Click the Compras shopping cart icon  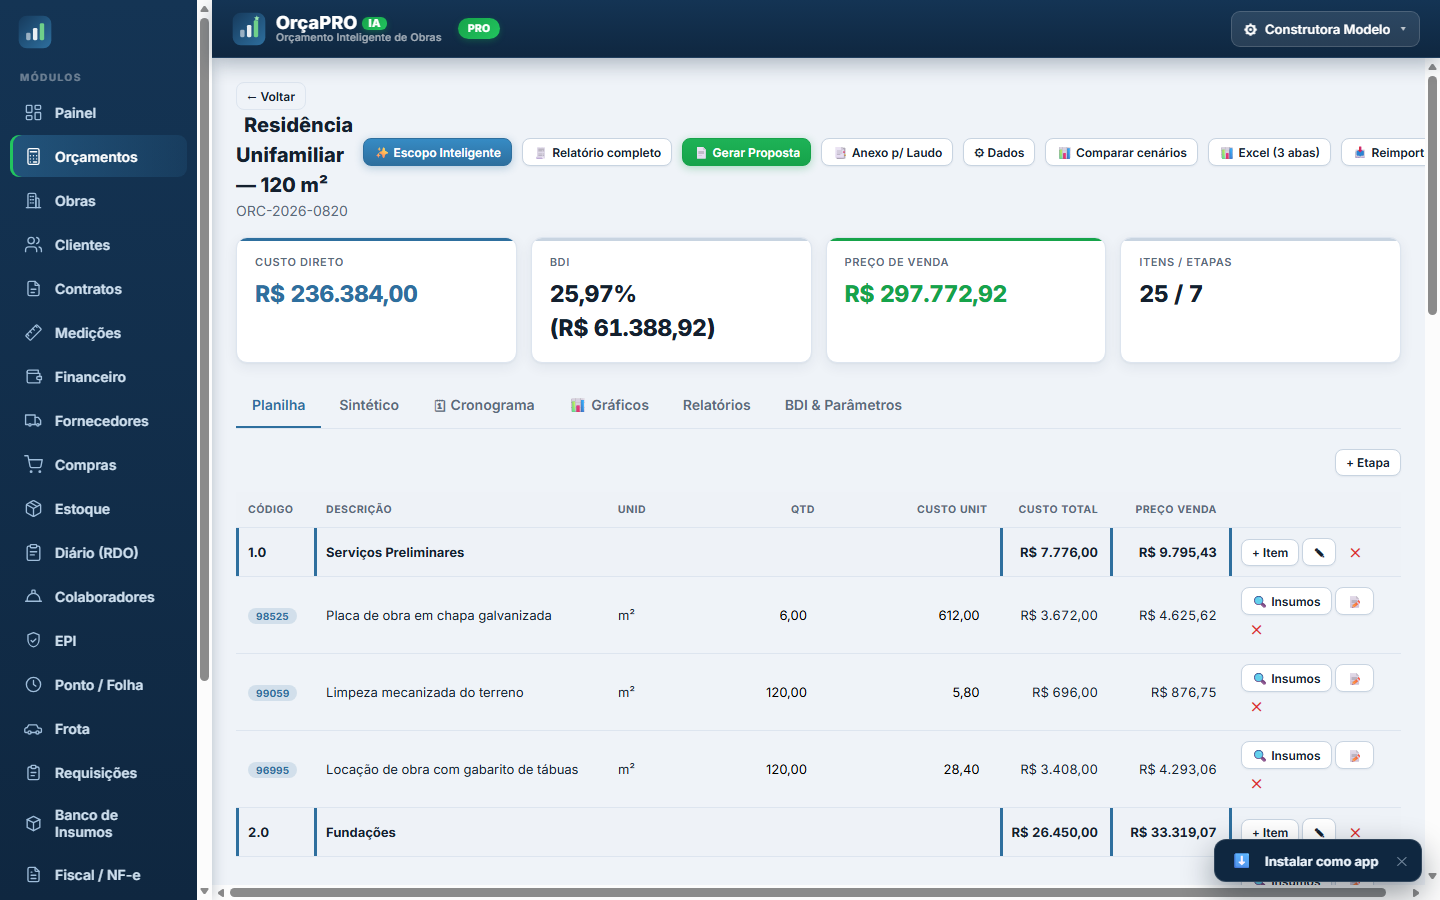[34, 465]
